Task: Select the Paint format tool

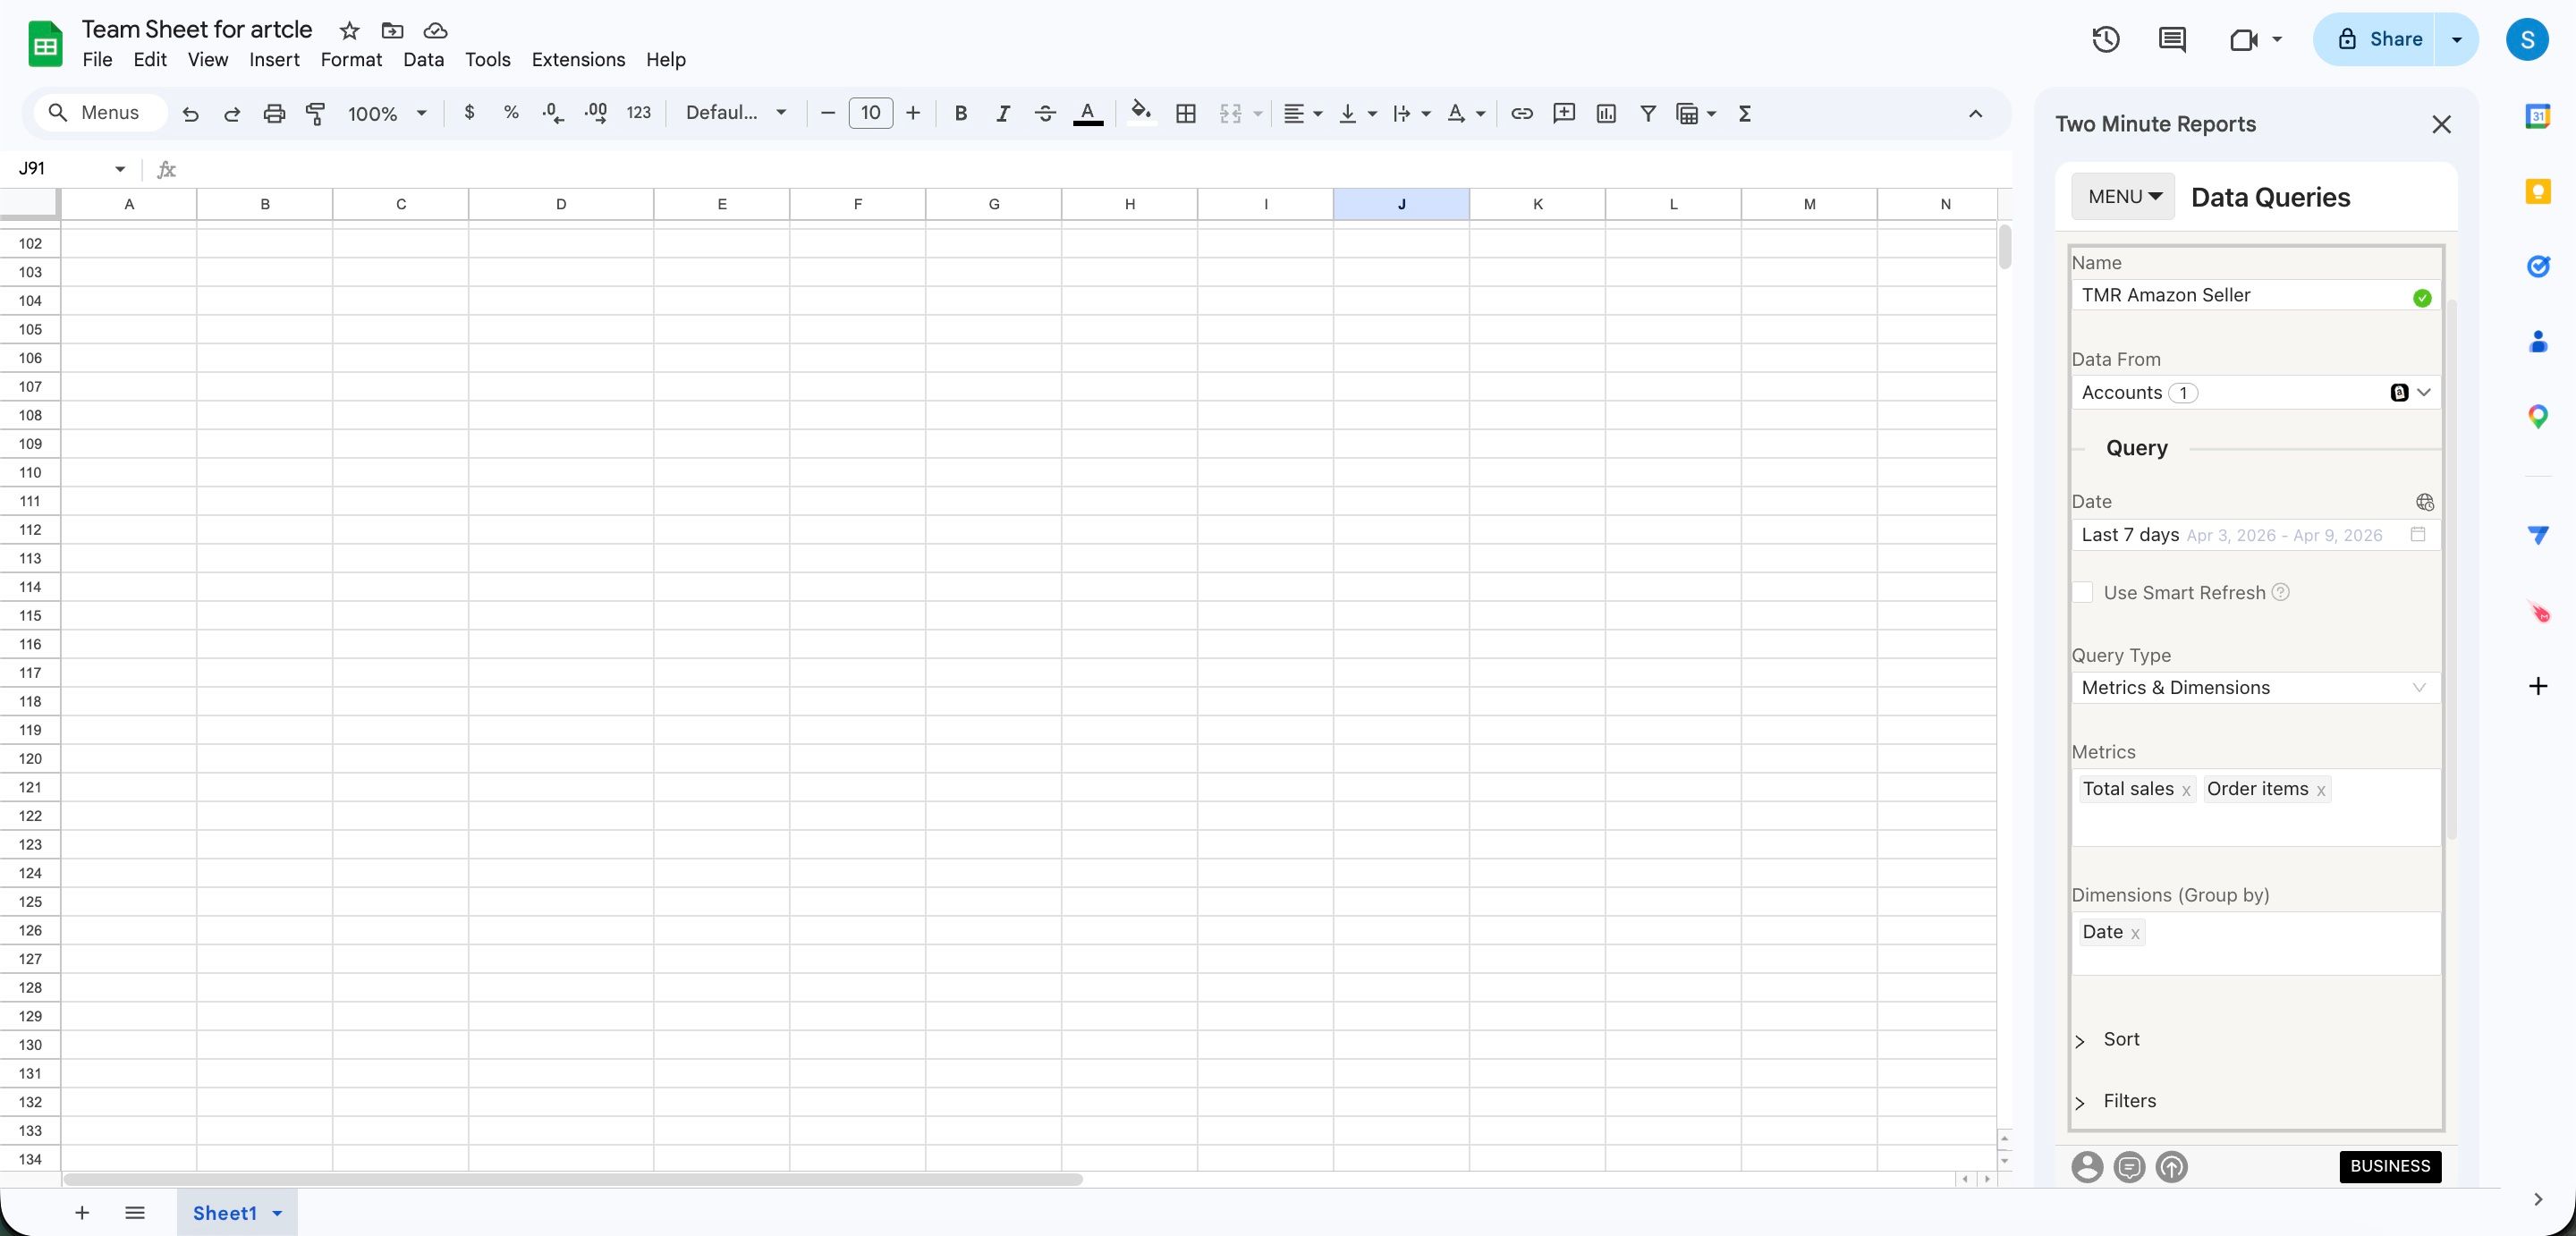Action: coord(315,113)
